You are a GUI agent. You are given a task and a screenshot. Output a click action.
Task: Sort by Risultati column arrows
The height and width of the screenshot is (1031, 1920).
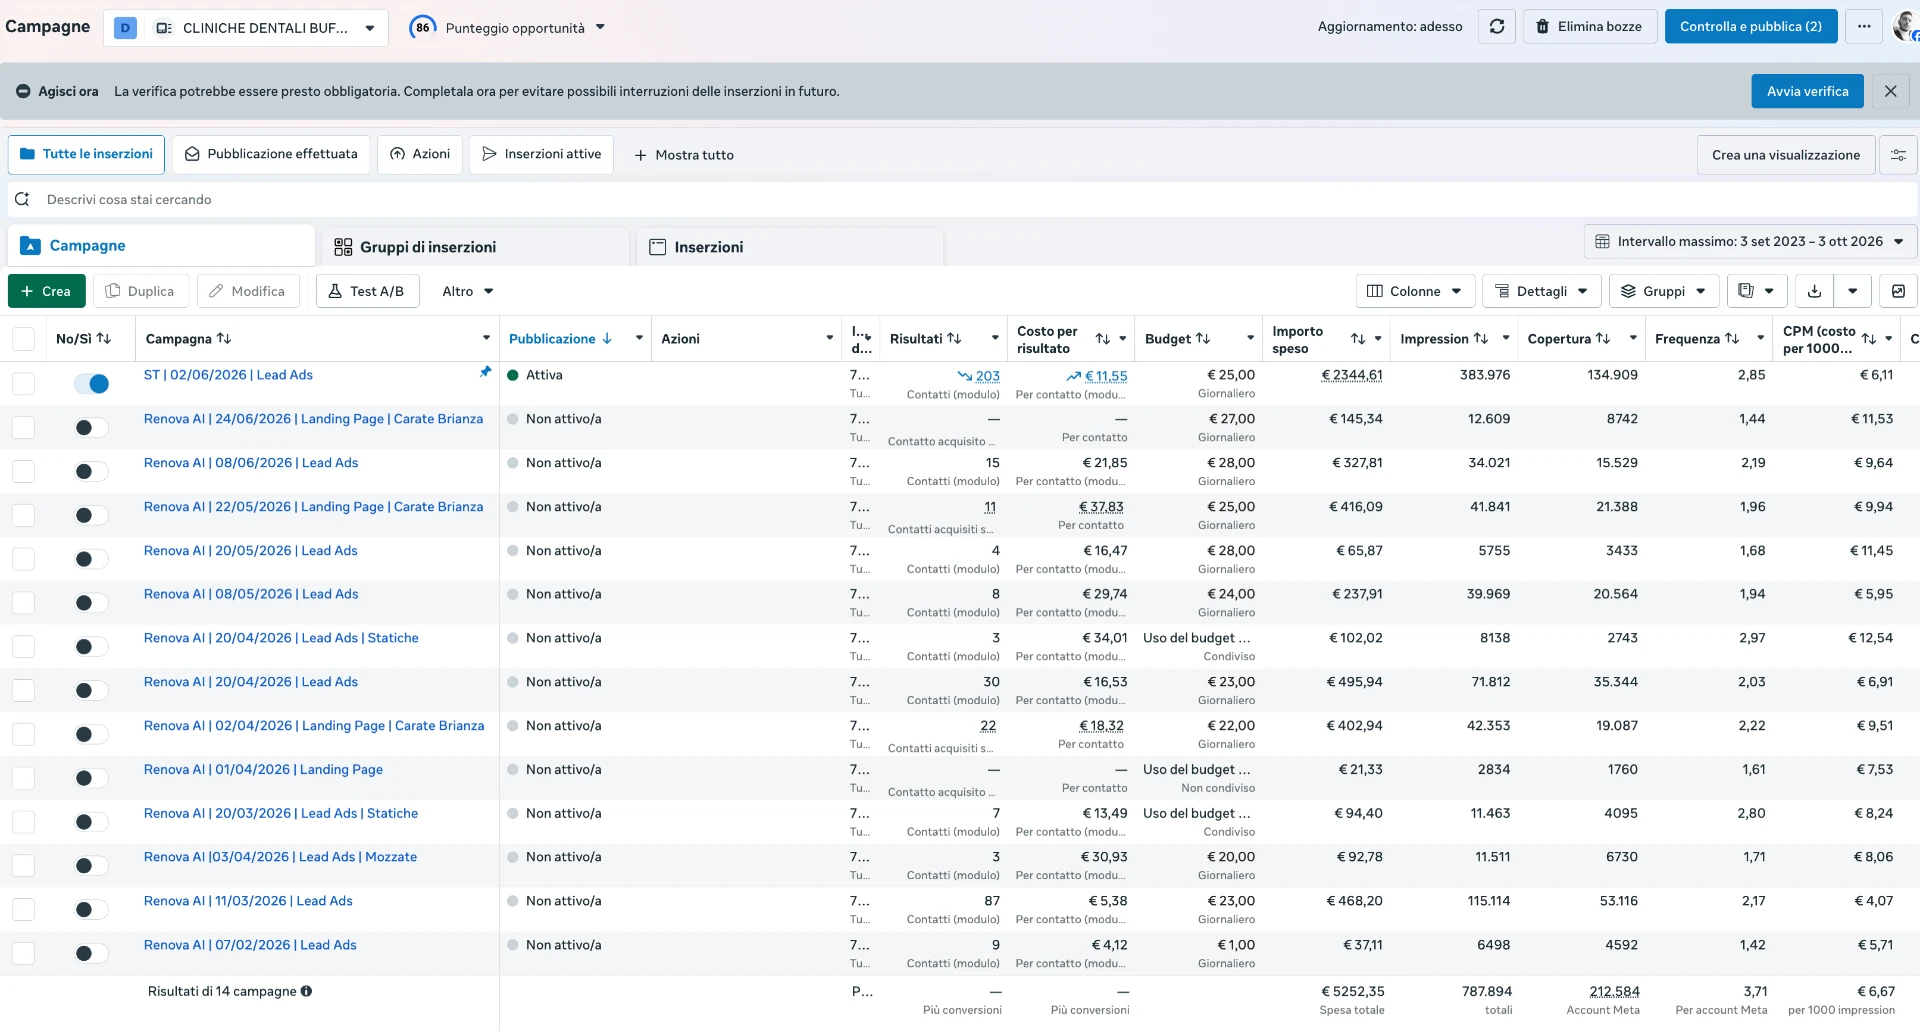click(954, 339)
